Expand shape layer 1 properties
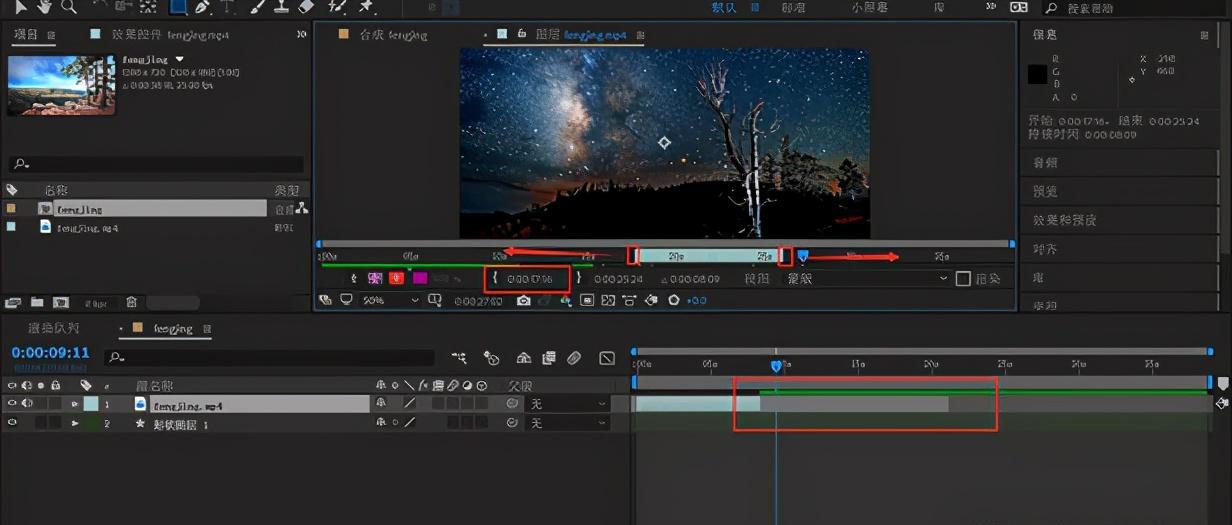The width and height of the screenshot is (1232, 525). click(74, 423)
